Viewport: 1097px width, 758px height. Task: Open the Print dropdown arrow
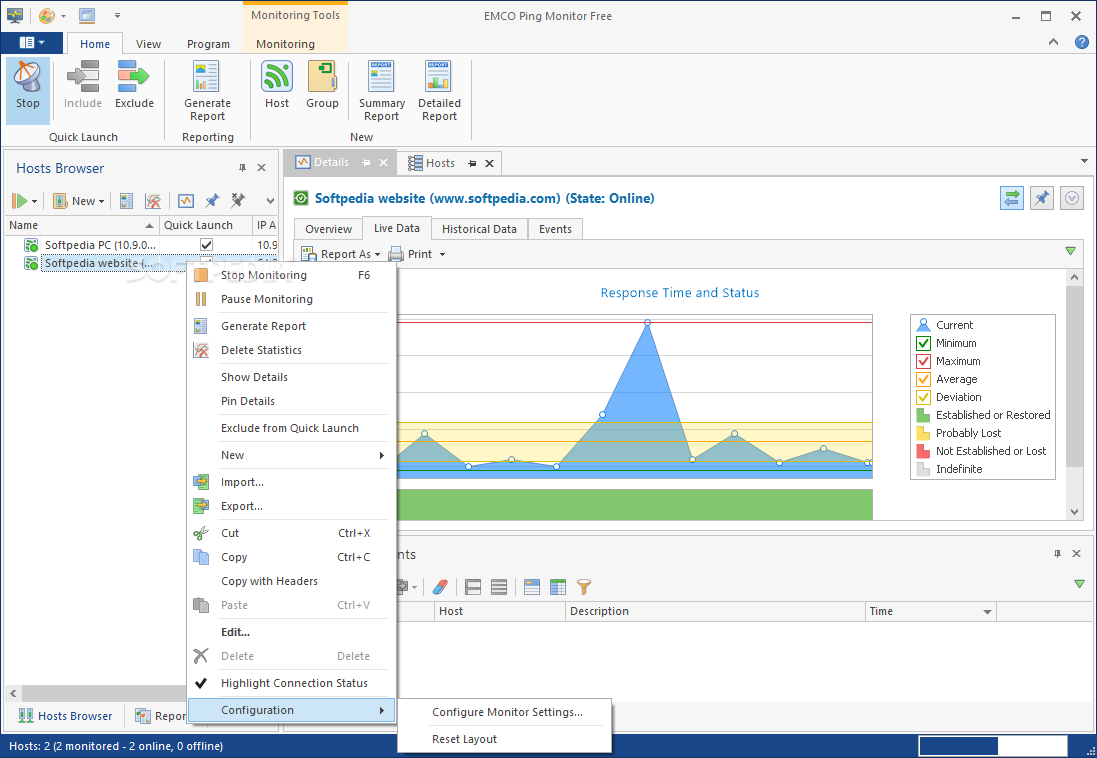(x=442, y=254)
